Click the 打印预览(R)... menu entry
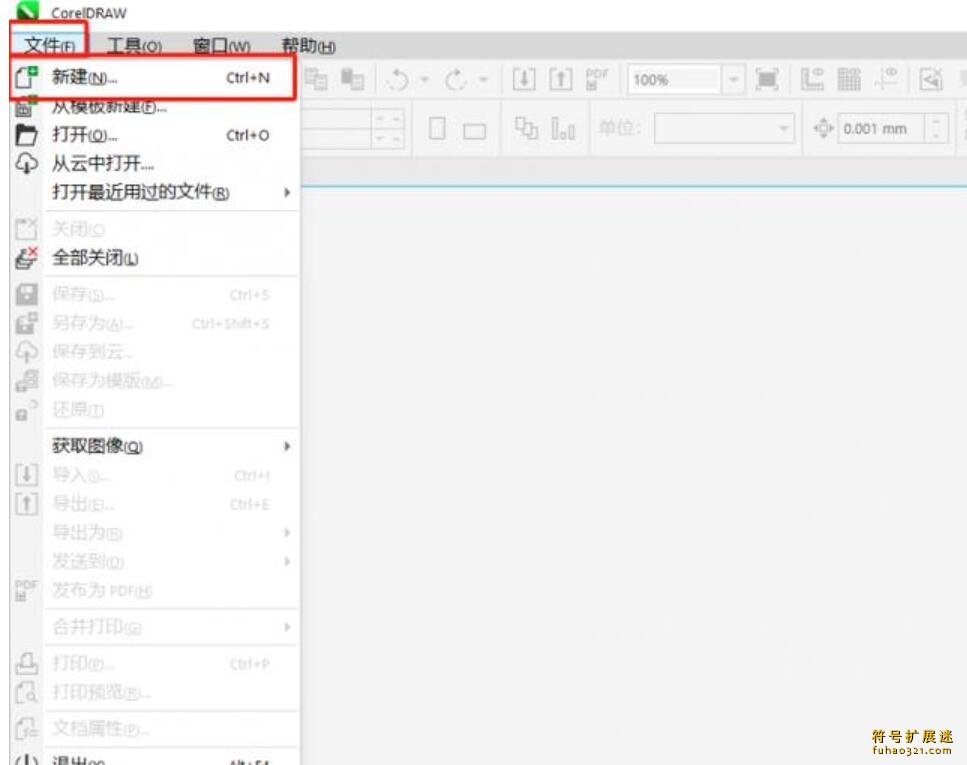Viewport: 967px width, 765px height. tap(153, 692)
